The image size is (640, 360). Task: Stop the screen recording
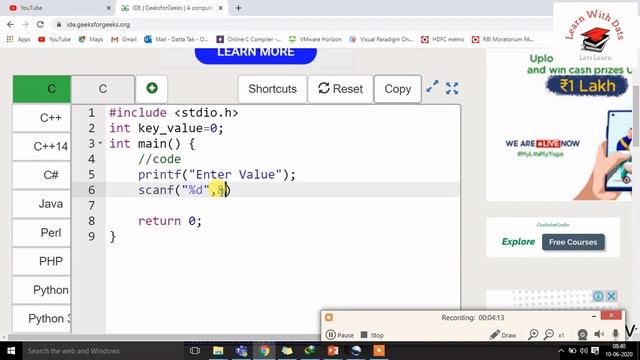click(x=372, y=335)
